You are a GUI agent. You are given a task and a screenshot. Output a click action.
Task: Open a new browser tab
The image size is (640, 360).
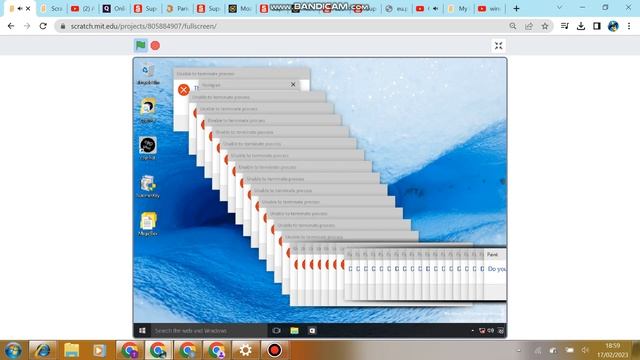click(516, 9)
